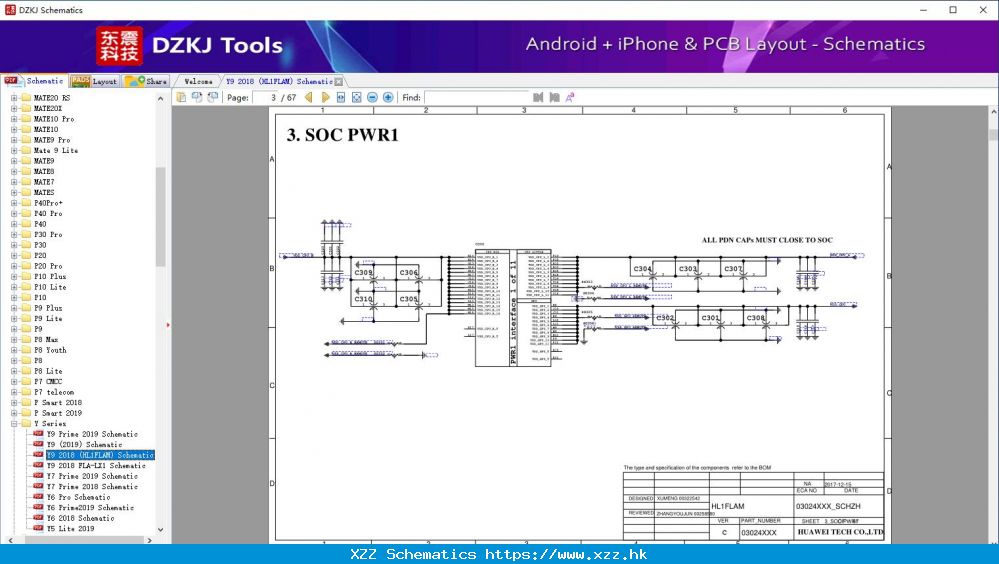This screenshot has height=564, width=999.
Task: Click the fit page icon
Action: 357,98
